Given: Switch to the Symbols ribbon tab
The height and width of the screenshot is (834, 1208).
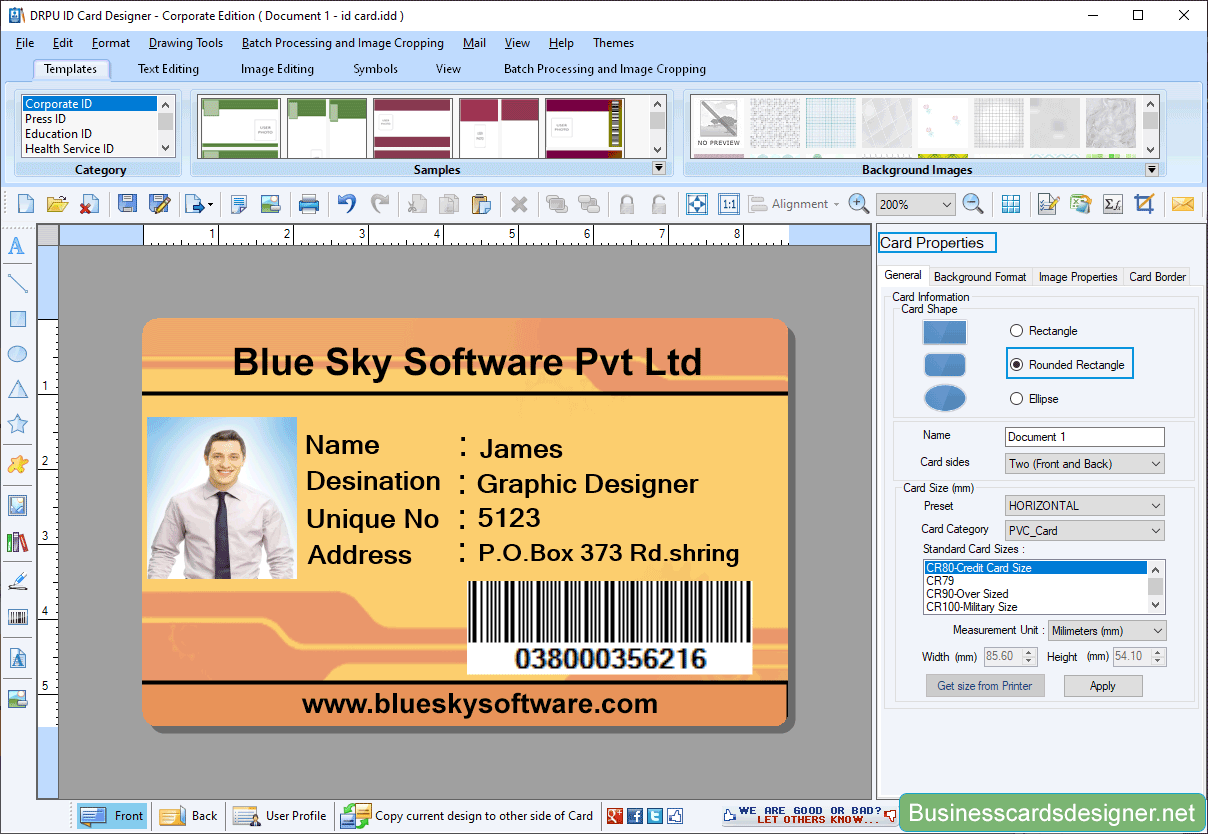Looking at the screenshot, I should tap(375, 69).
